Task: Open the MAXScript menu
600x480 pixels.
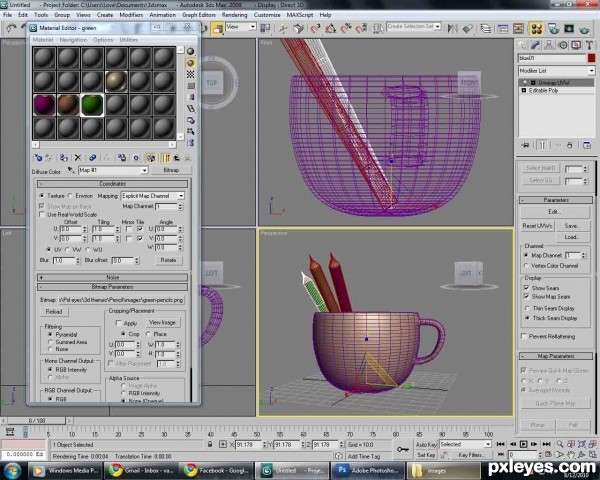Action: [300, 15]
